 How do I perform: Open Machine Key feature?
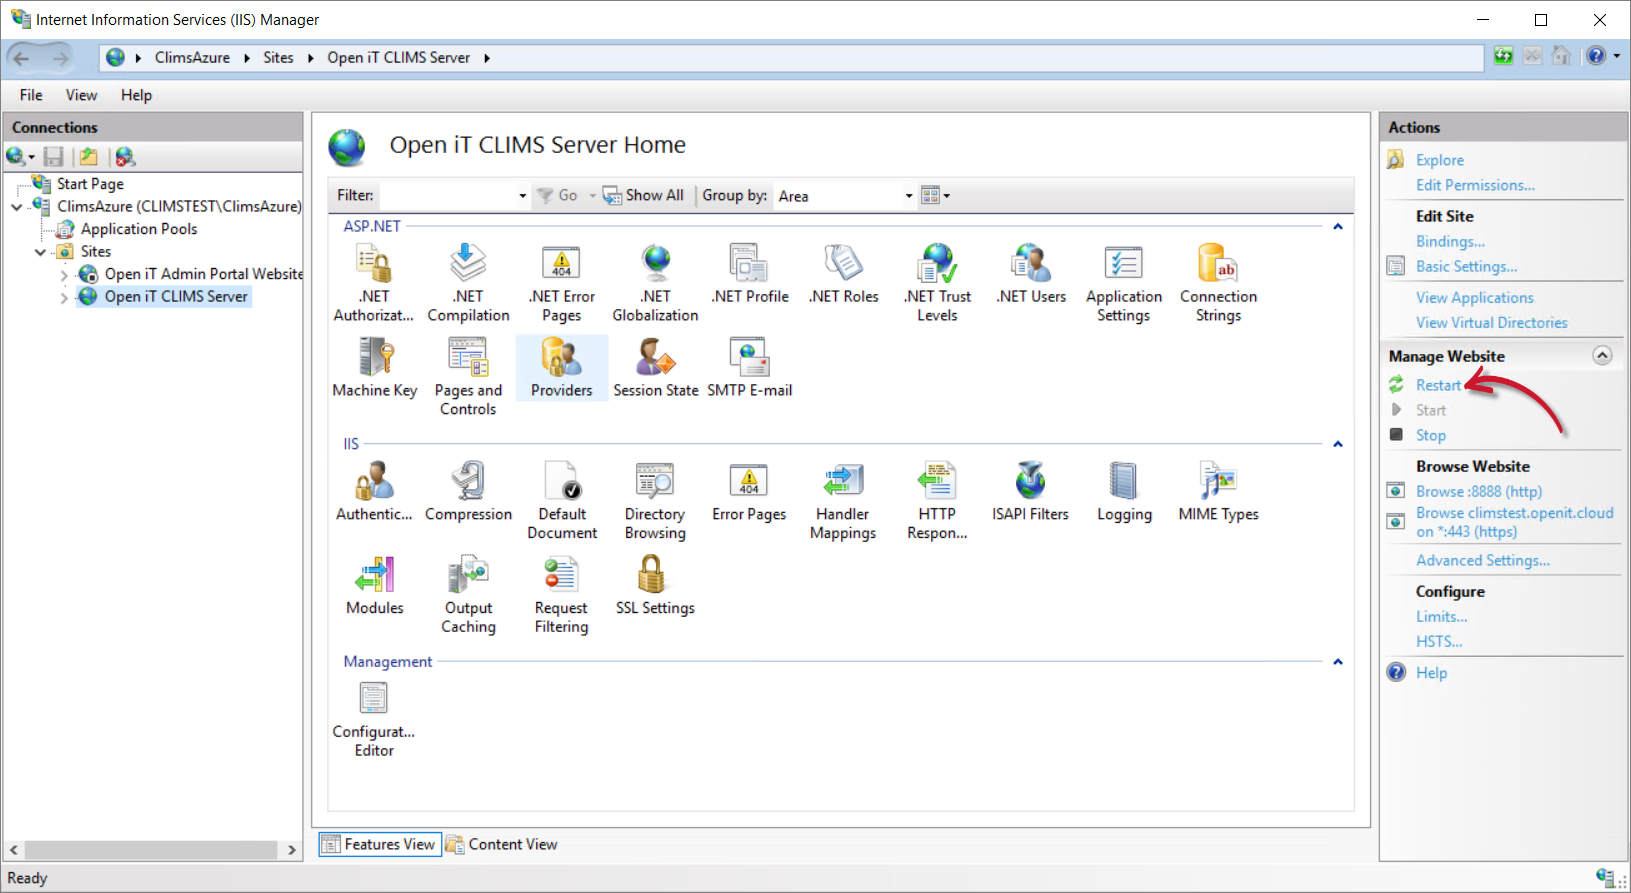375,368
